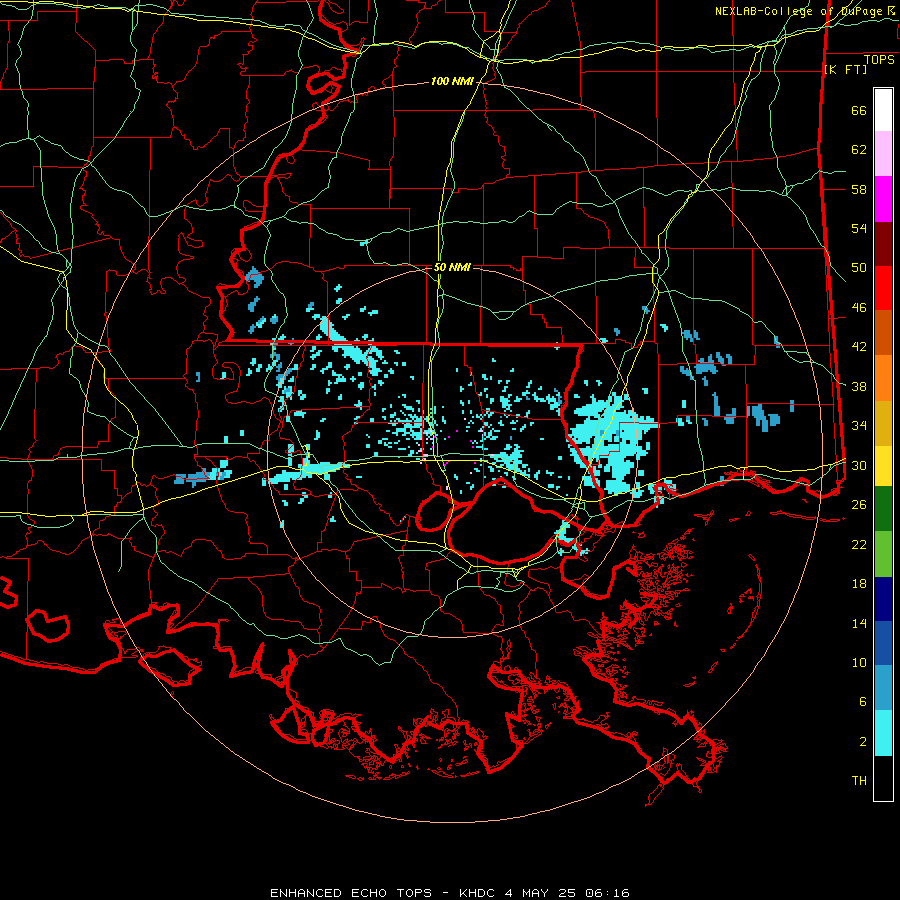Click the legend value '30'

click(859, 465)
